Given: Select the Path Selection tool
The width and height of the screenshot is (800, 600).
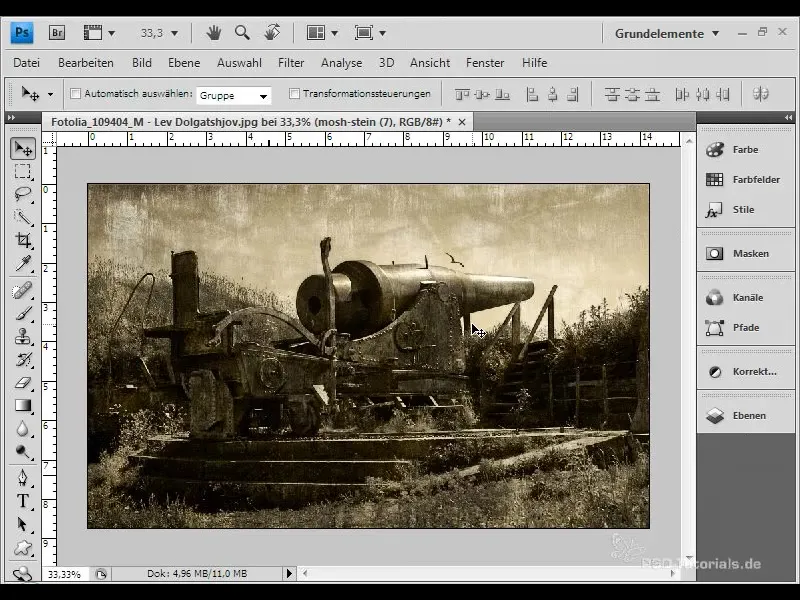Looking at the screenshot, I should pyautogui.click(x=23, y=524).
